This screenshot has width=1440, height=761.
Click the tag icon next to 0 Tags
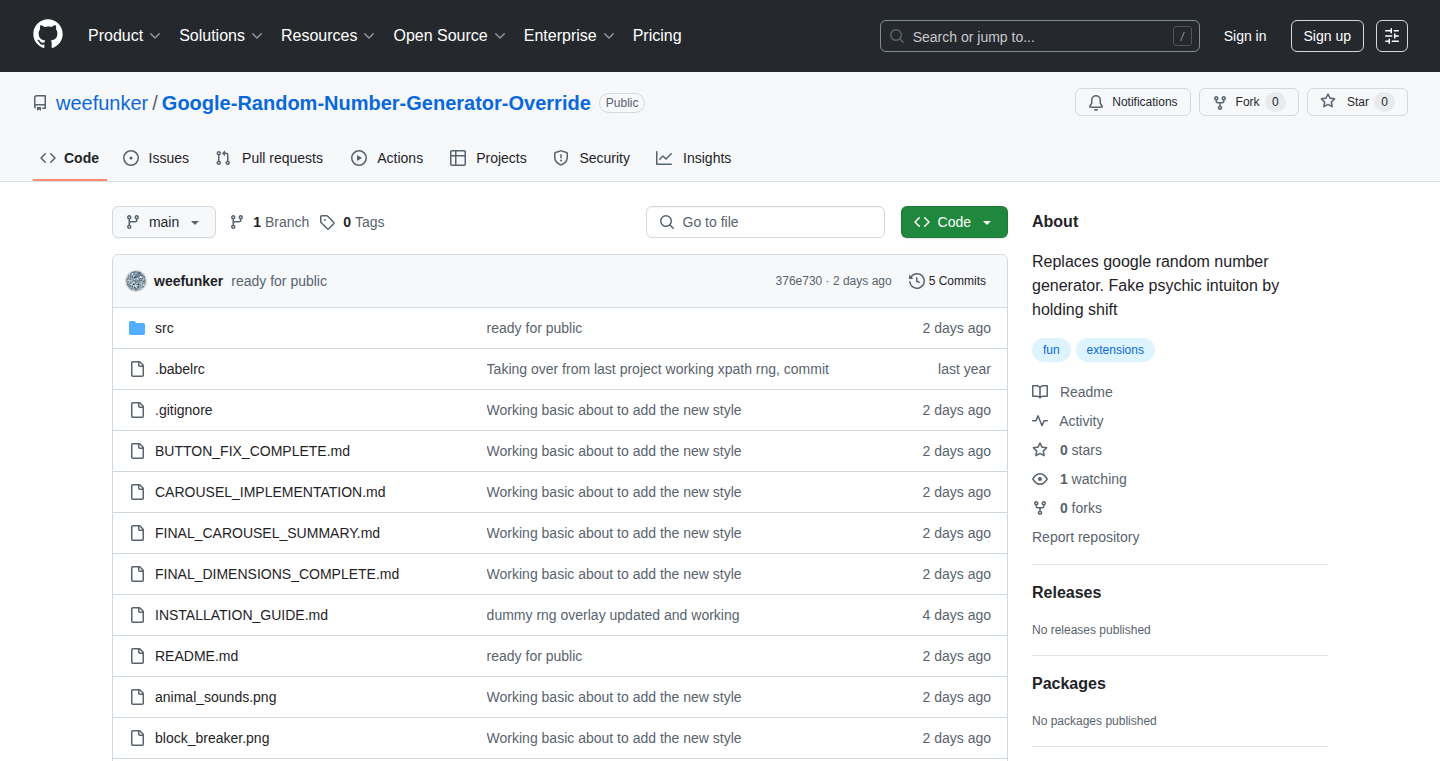(327, 222)
